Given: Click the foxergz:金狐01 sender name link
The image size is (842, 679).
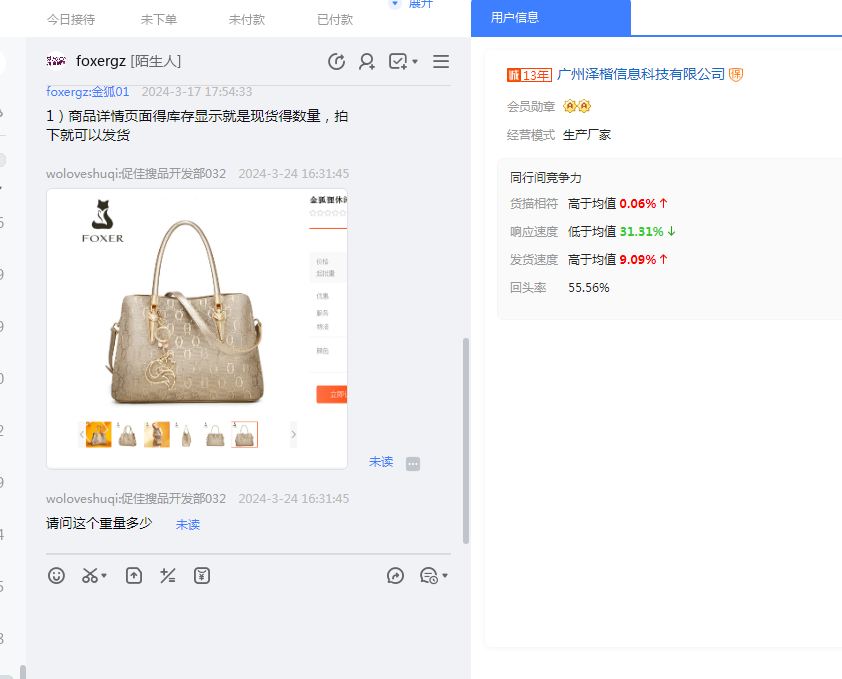Looking at the screenshot, I should tap(88, 92).
